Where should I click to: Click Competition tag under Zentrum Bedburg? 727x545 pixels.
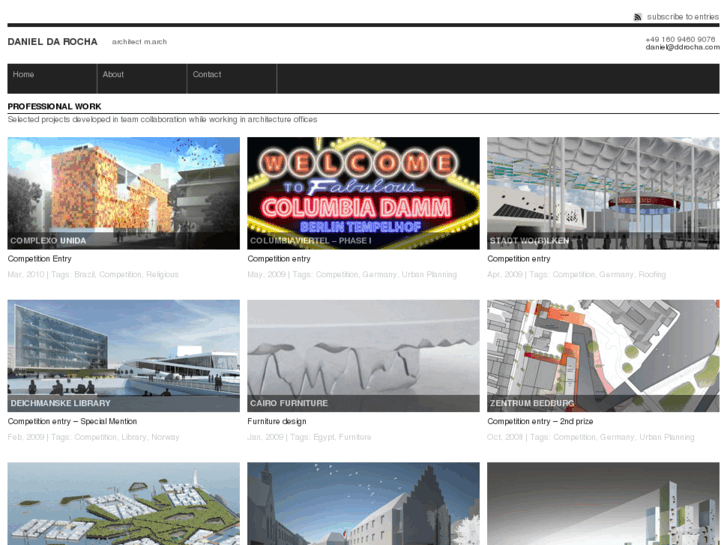(574, 437)
